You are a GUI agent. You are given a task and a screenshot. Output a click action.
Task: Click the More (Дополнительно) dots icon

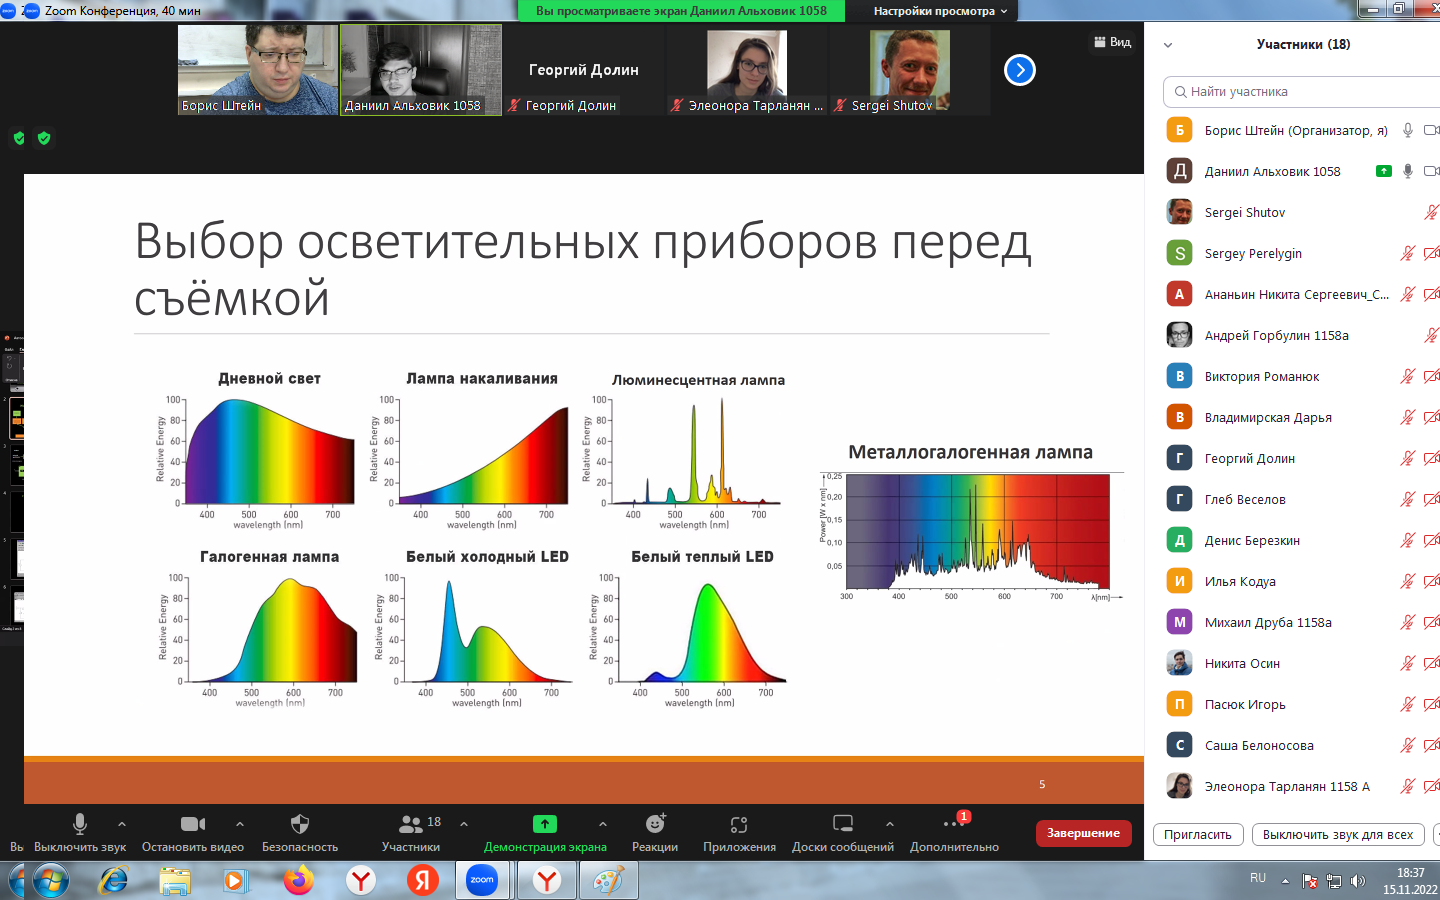click(x=953, y=824)
